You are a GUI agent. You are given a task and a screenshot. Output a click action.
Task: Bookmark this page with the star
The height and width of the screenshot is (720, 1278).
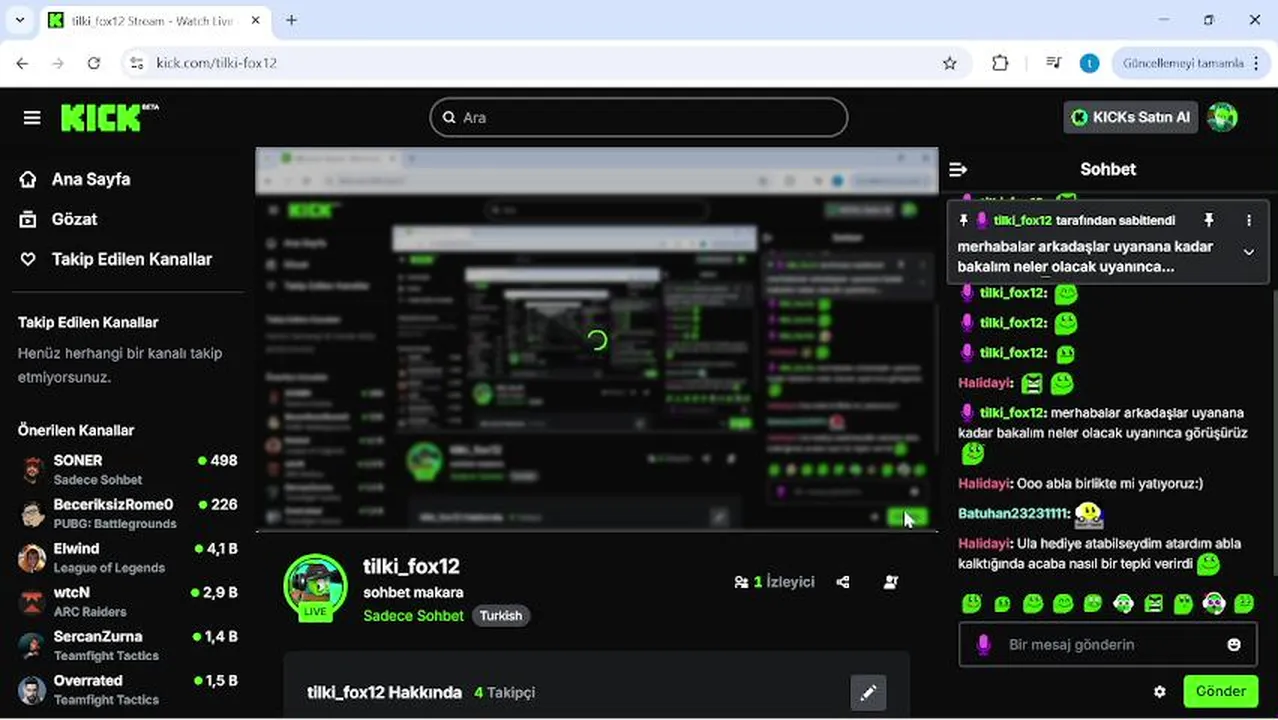tap(950, 63)
